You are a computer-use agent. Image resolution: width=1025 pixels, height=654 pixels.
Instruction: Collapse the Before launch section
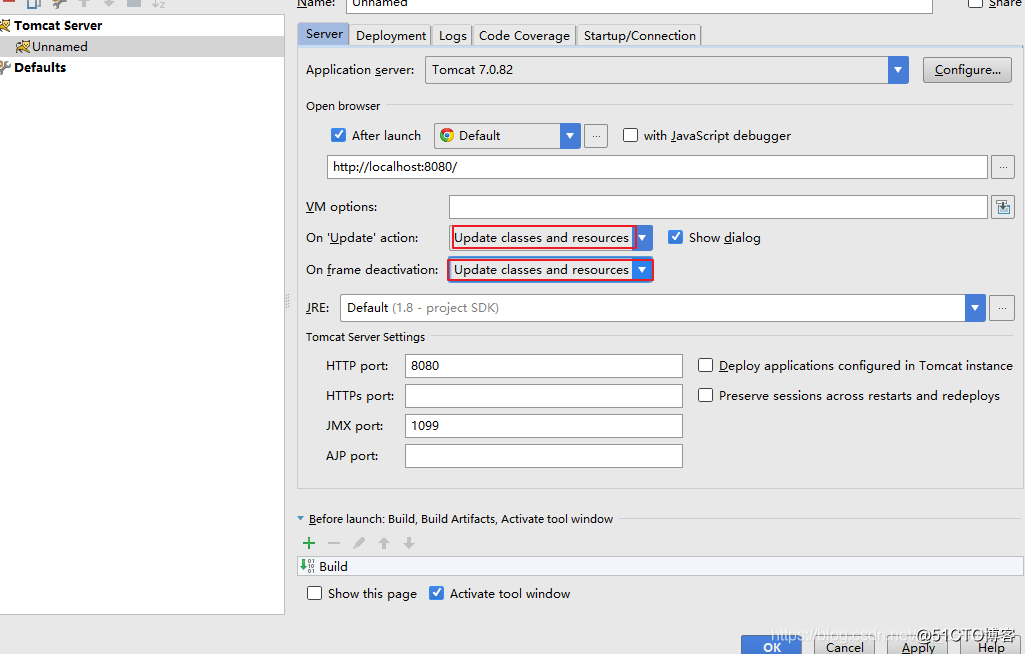(x=301, y=519)
